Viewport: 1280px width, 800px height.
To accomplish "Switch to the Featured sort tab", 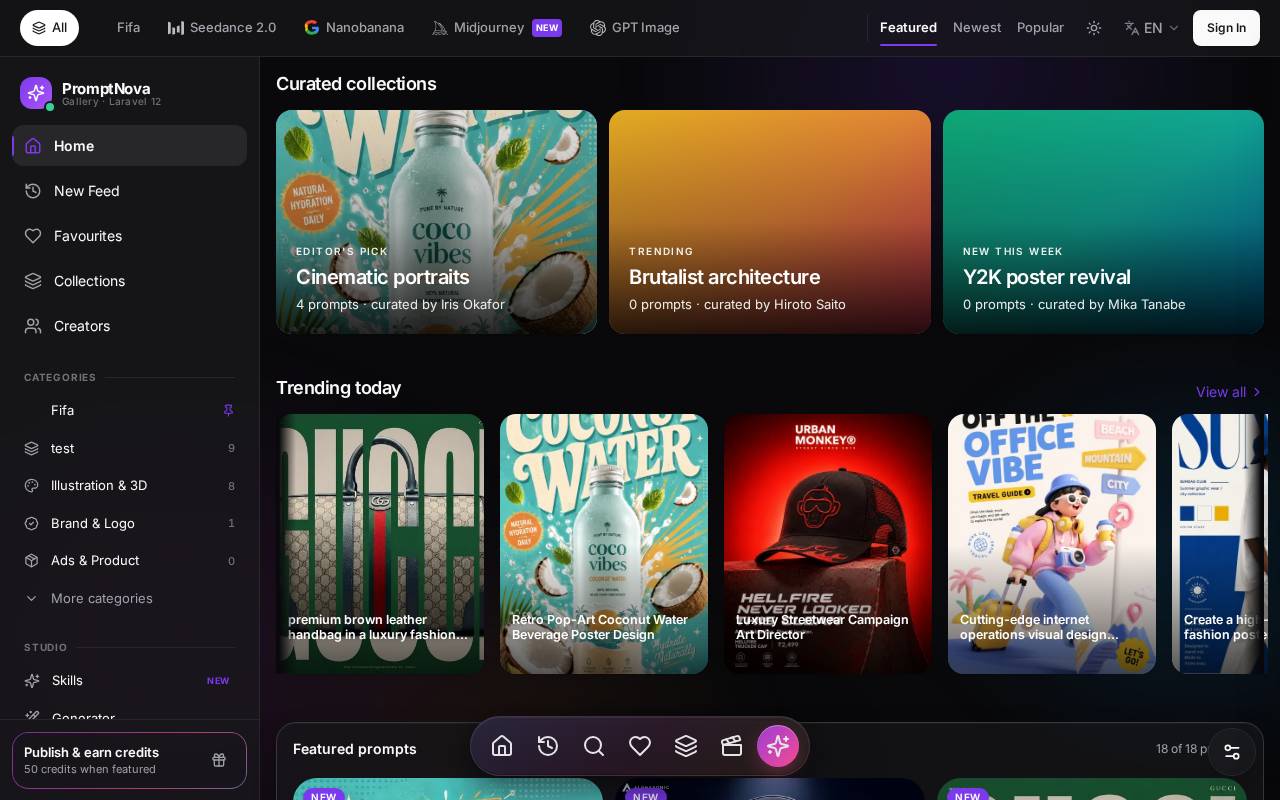I will 908,28.
